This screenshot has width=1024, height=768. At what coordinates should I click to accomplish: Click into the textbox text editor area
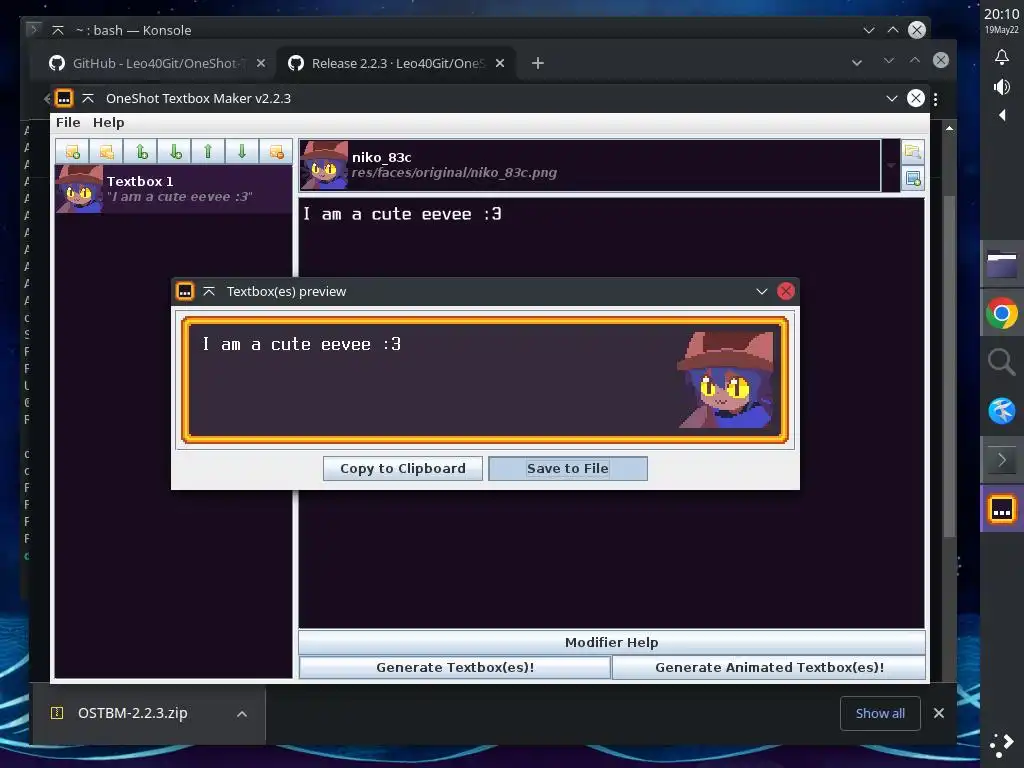coord(611,413)
